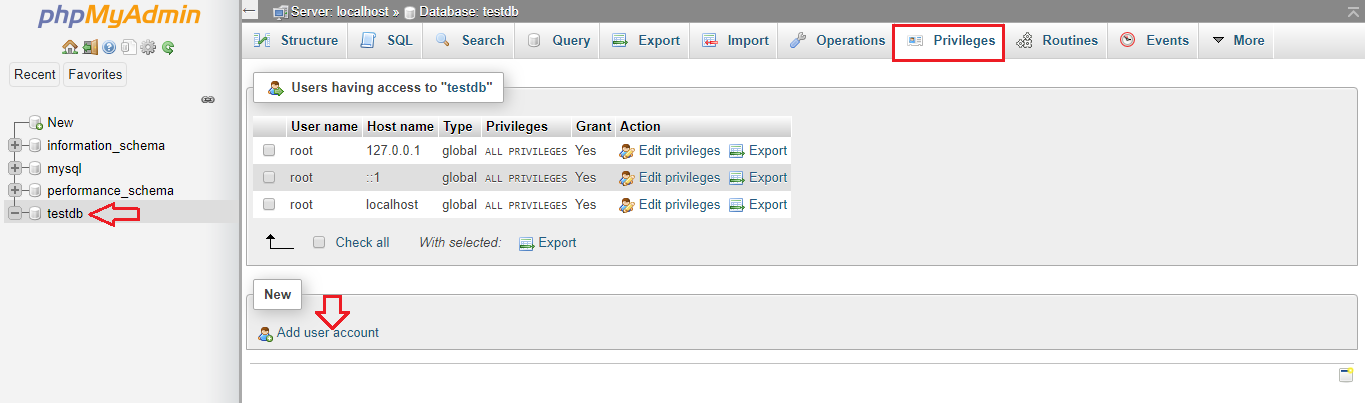Click the Add user account link
Screen dimensions: 1365x403
click(x=327, y=333)
